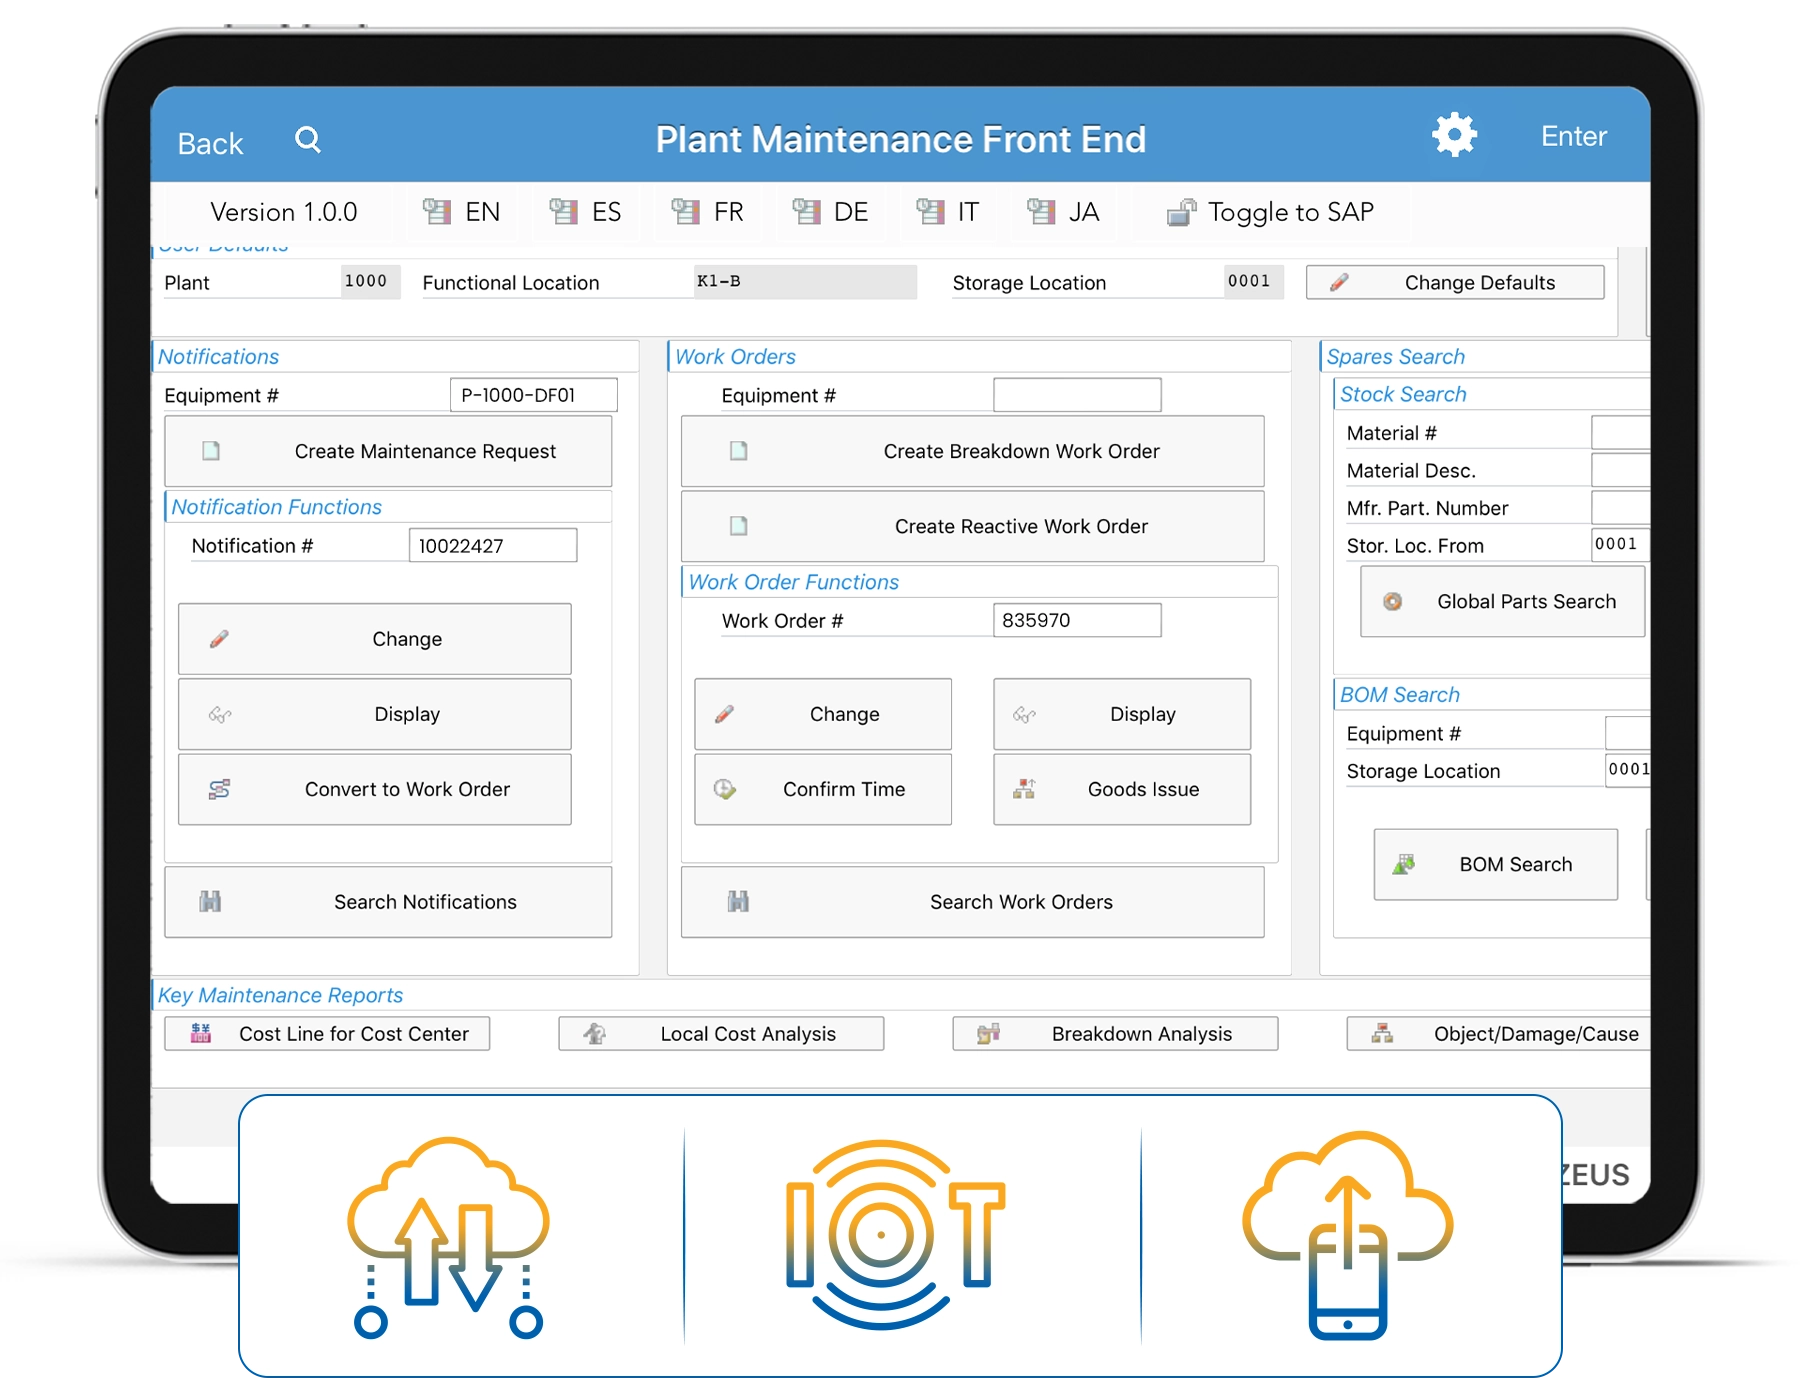Image resolution: width=1800 pixels, height=1400 pixels.
Task: Click glasses icon on notification Display button
Action: click(x=220, y=715)
